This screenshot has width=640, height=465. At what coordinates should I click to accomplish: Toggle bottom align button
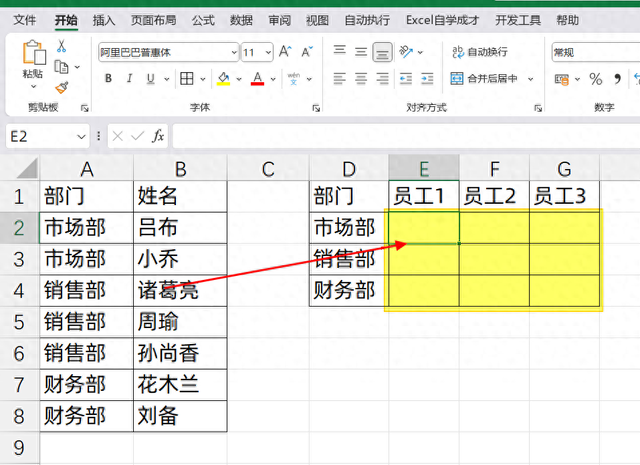tap(382, 52)
